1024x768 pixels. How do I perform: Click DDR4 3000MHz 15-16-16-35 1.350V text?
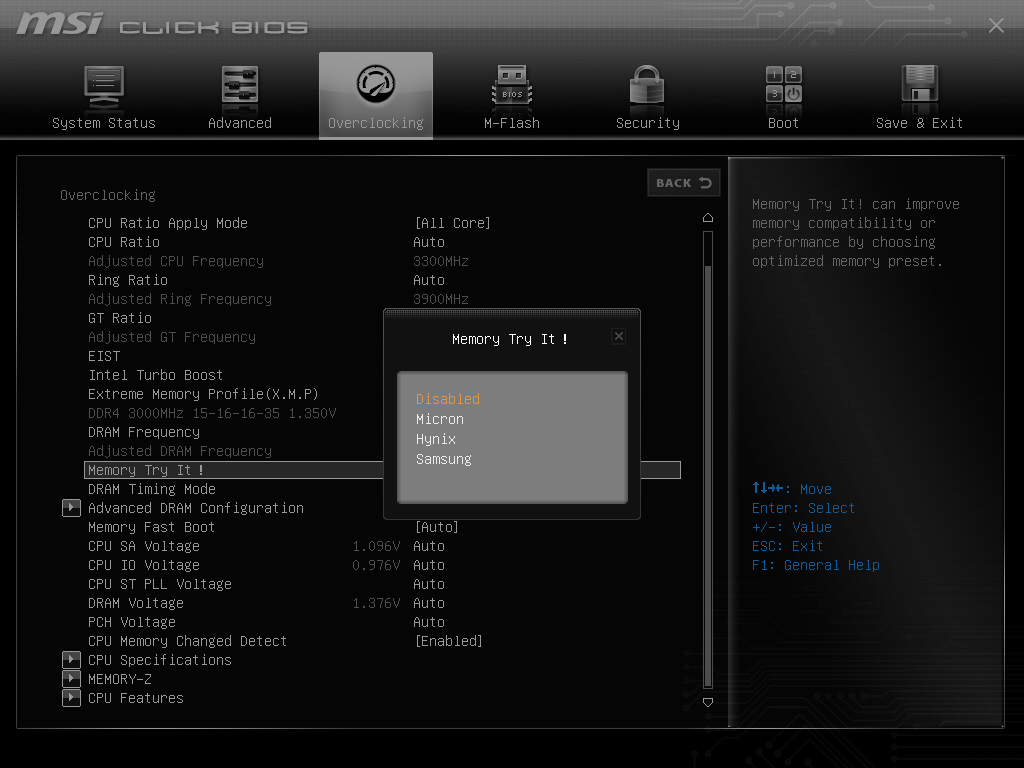tap(212, 413)
